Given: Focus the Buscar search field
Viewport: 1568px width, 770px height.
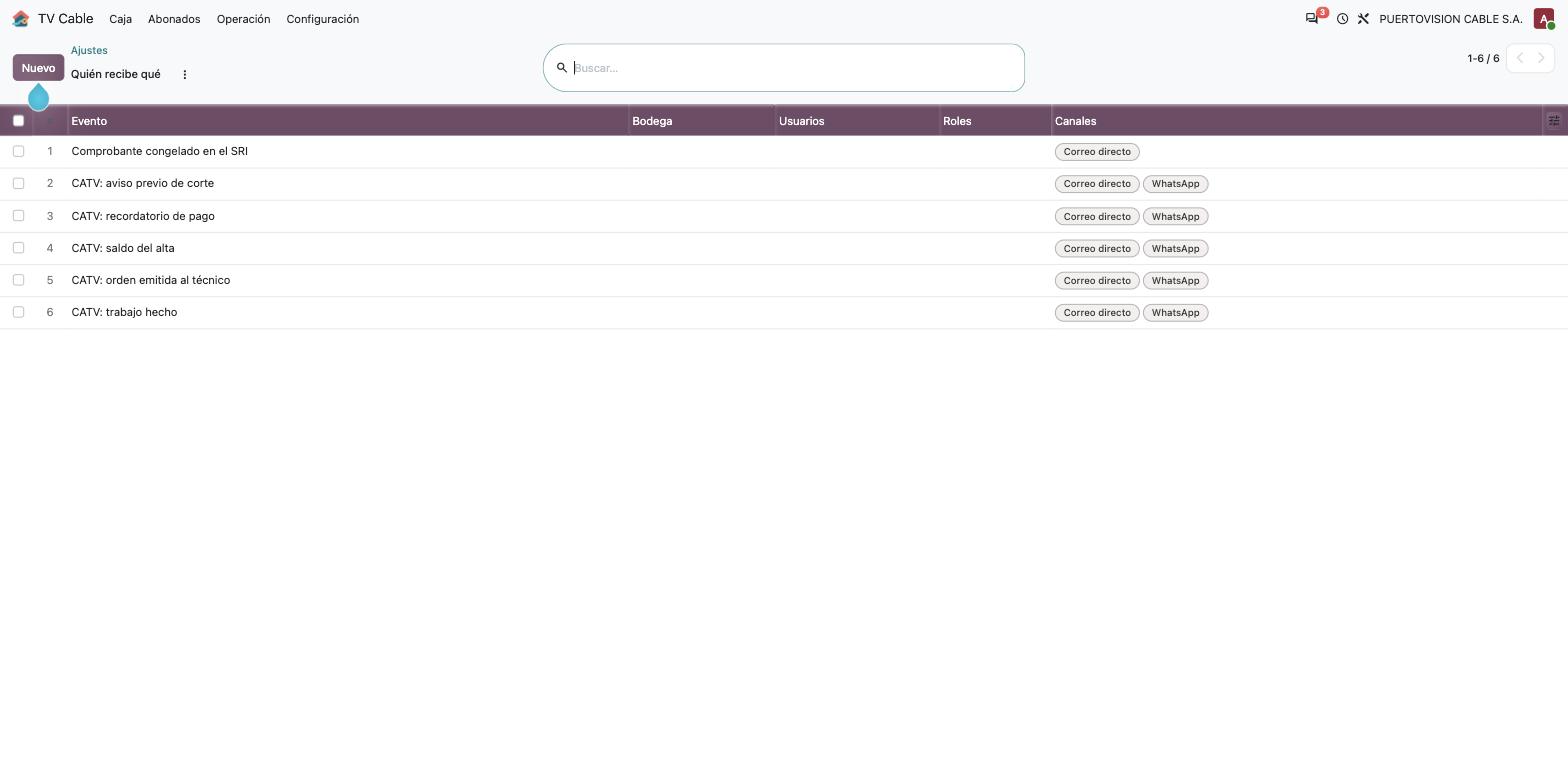Looking at the screenshot, I should click(x=795, y=68).
